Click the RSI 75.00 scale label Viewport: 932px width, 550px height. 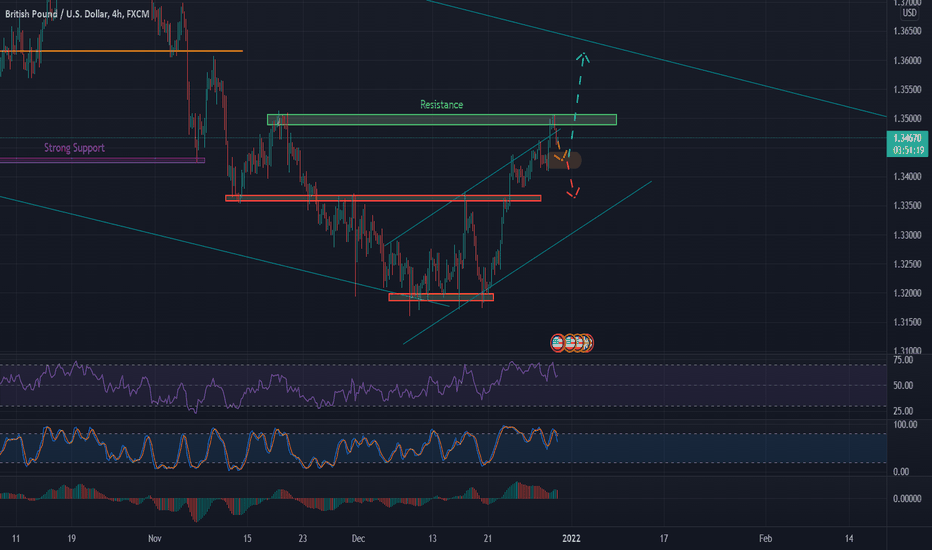click(x=903, y=360)
